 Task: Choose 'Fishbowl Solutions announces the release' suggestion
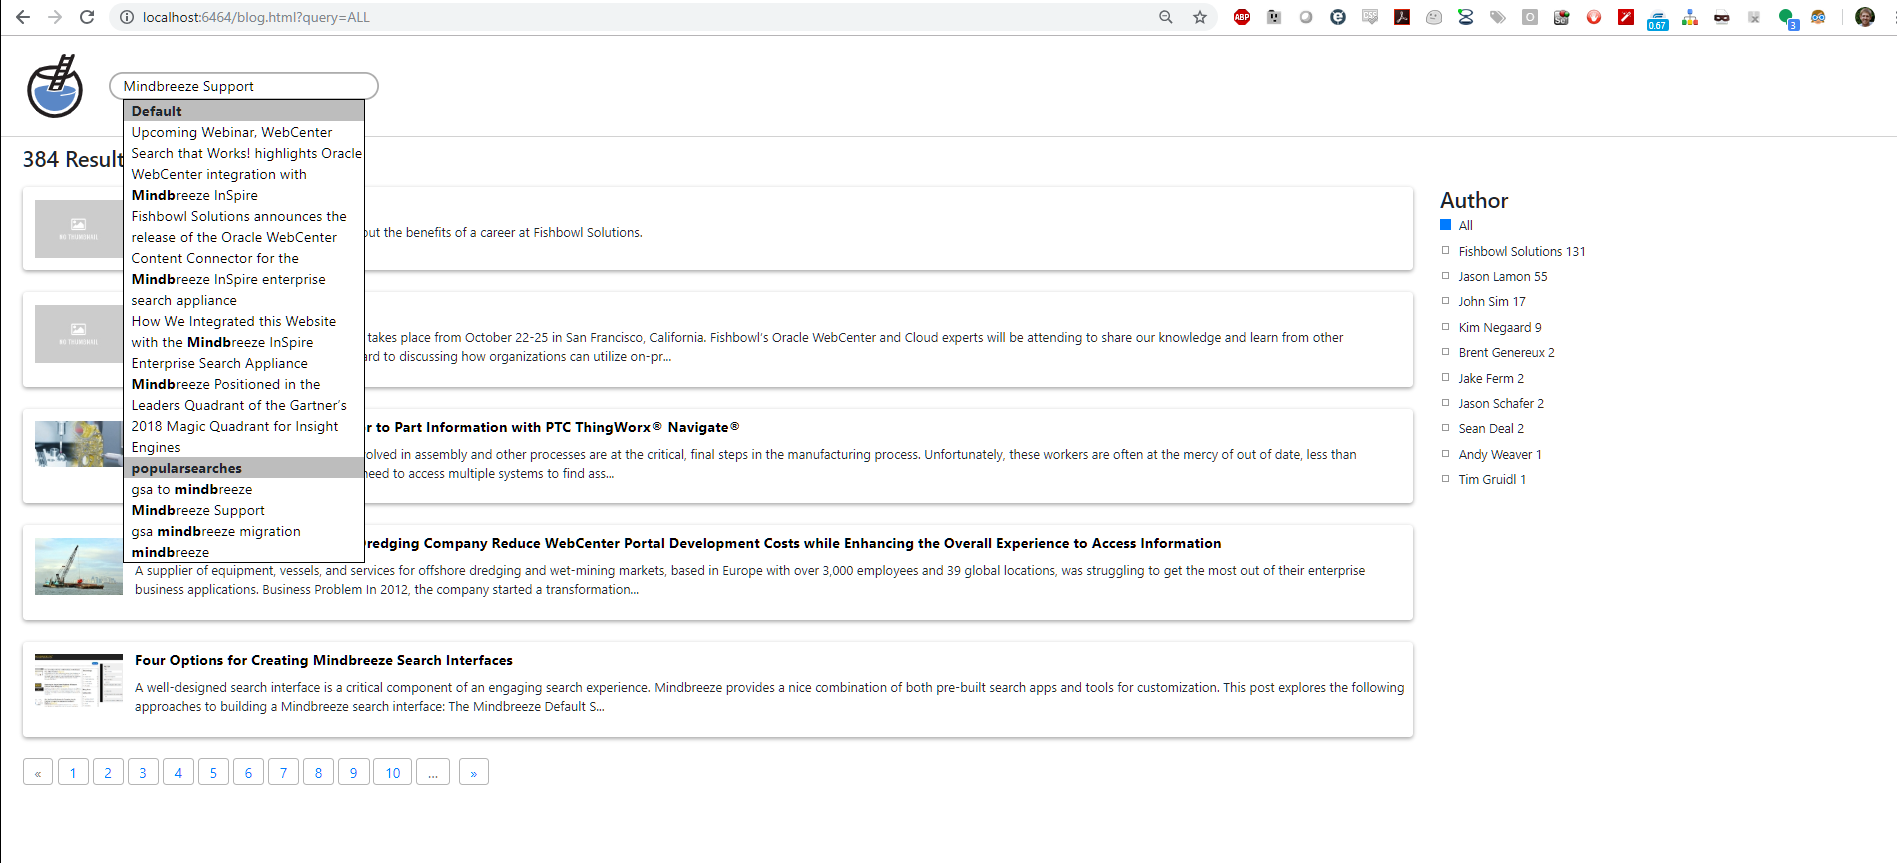click(x=244, y=258)
